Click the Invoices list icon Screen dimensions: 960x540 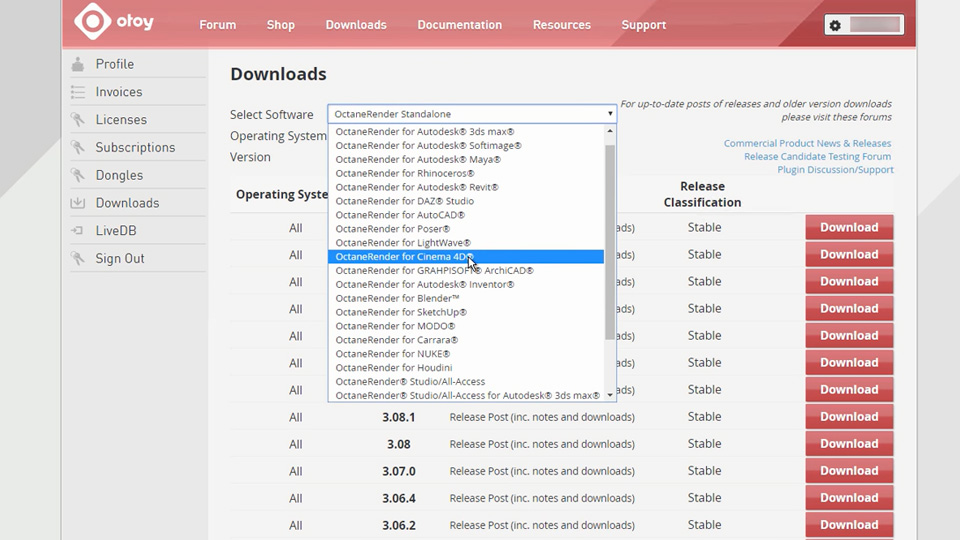tap(78, 92)
